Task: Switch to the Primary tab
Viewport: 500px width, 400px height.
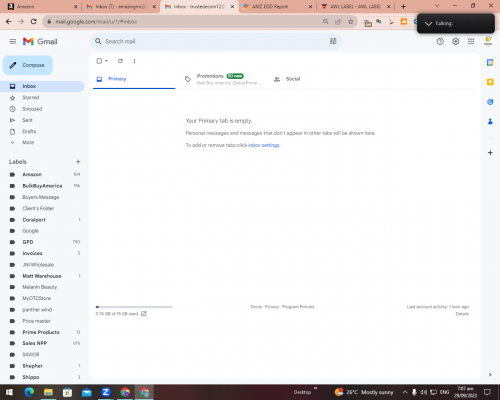Action: pos(134,79)
